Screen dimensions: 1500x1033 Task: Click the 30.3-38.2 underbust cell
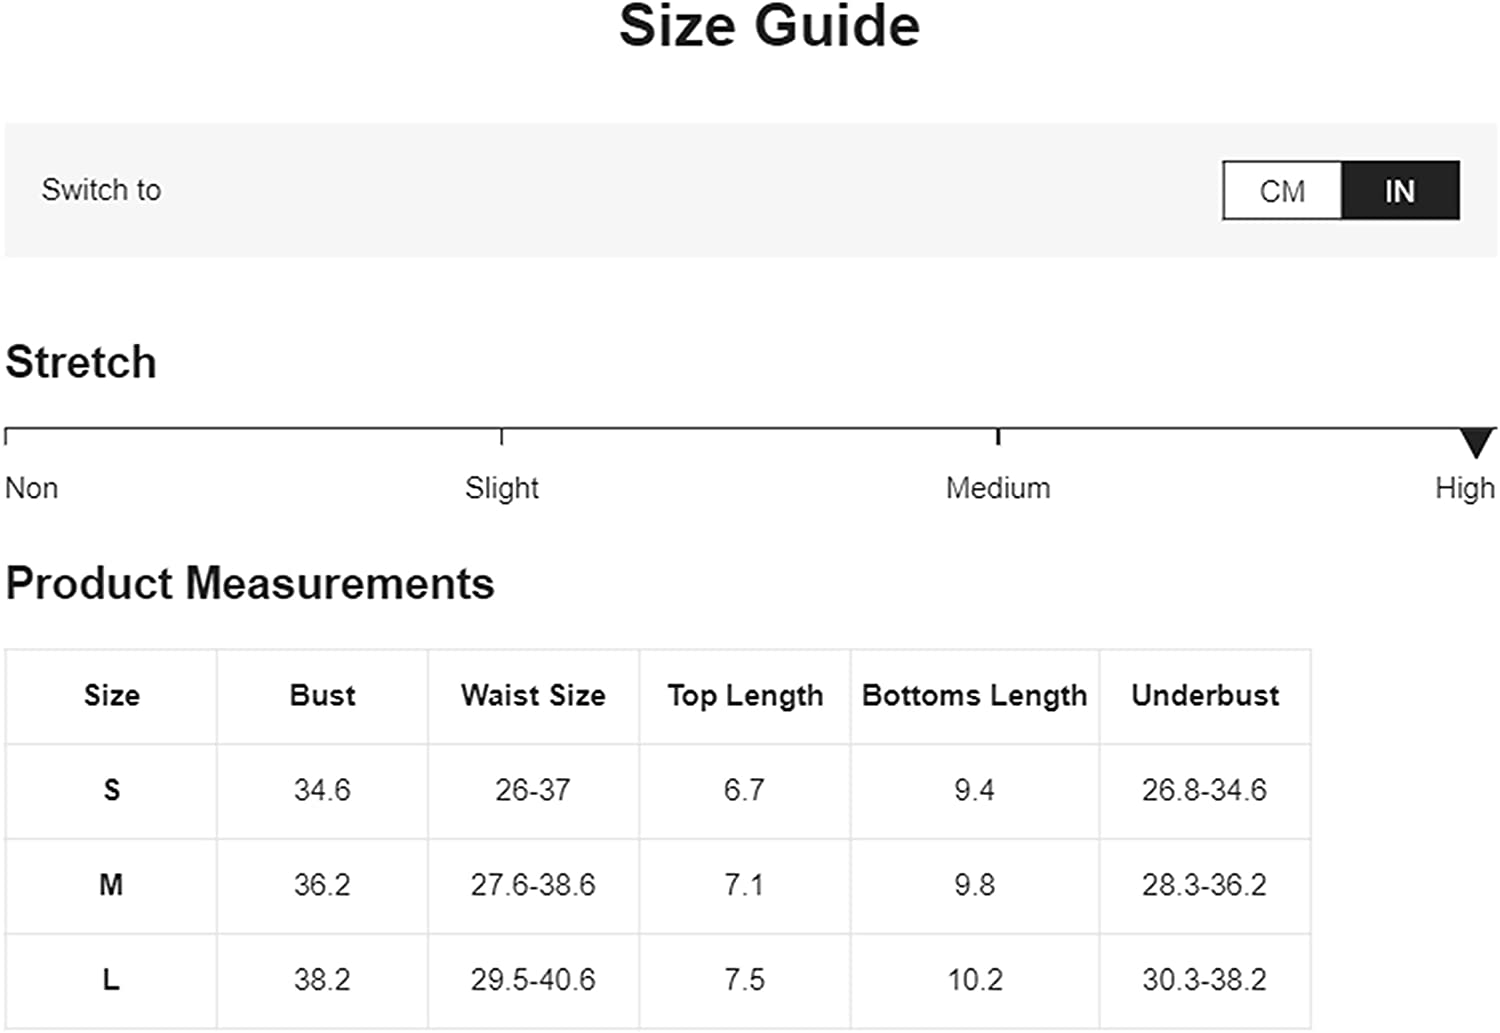click(x=1205, y=980)
